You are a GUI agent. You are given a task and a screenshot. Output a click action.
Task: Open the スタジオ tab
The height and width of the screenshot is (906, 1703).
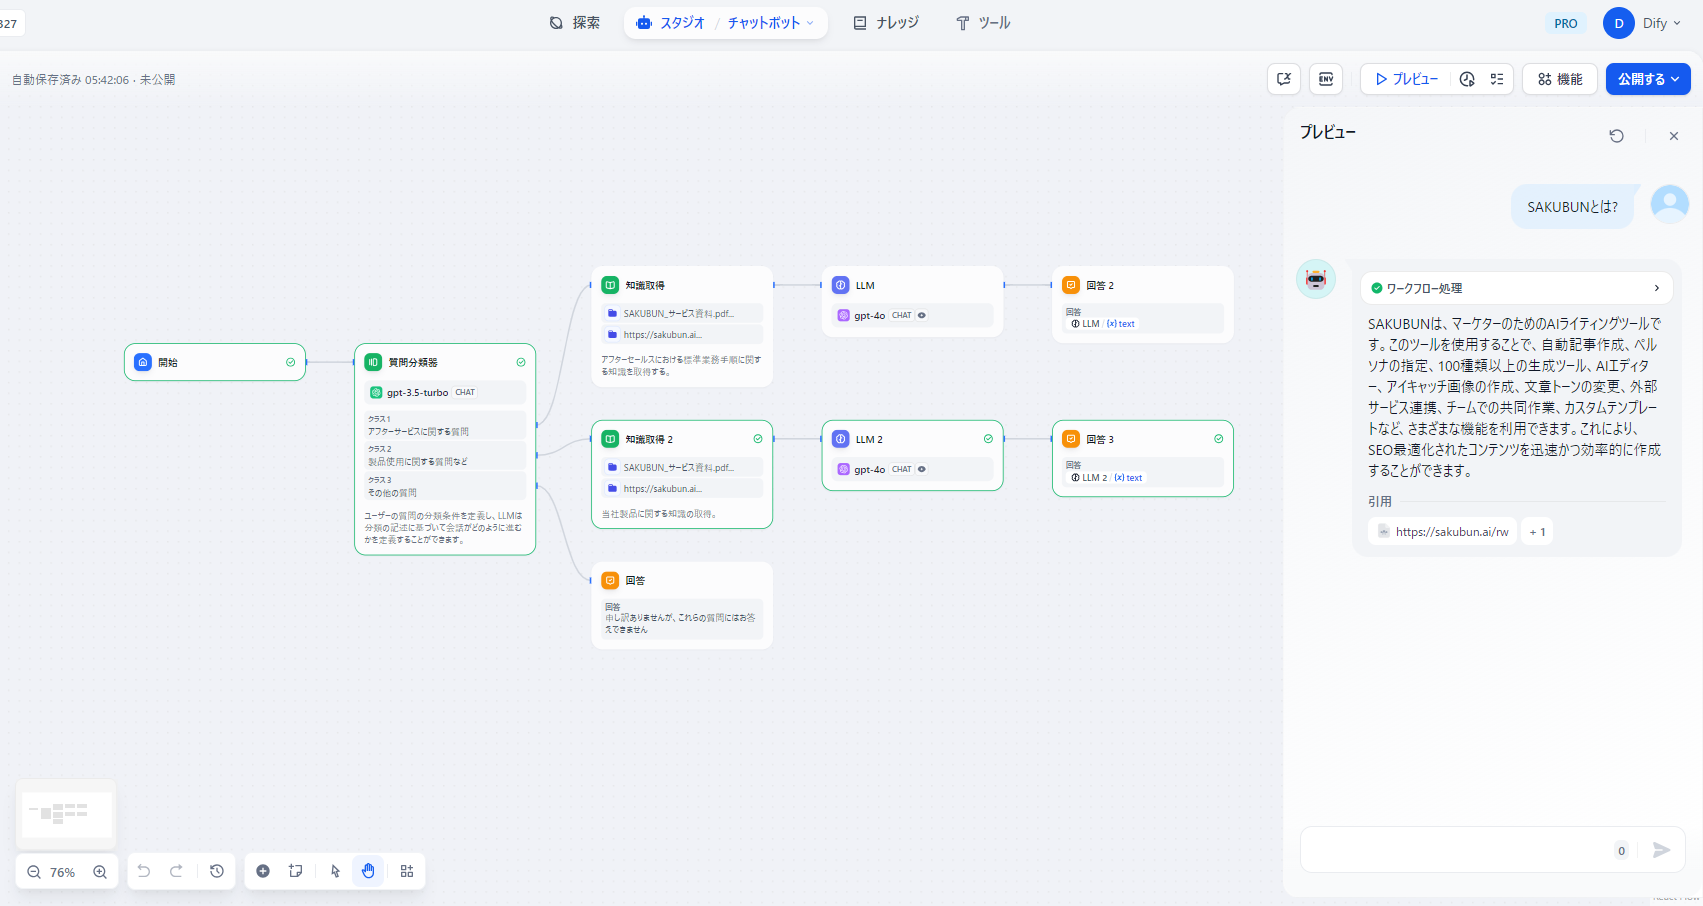(x=671, y=23)
